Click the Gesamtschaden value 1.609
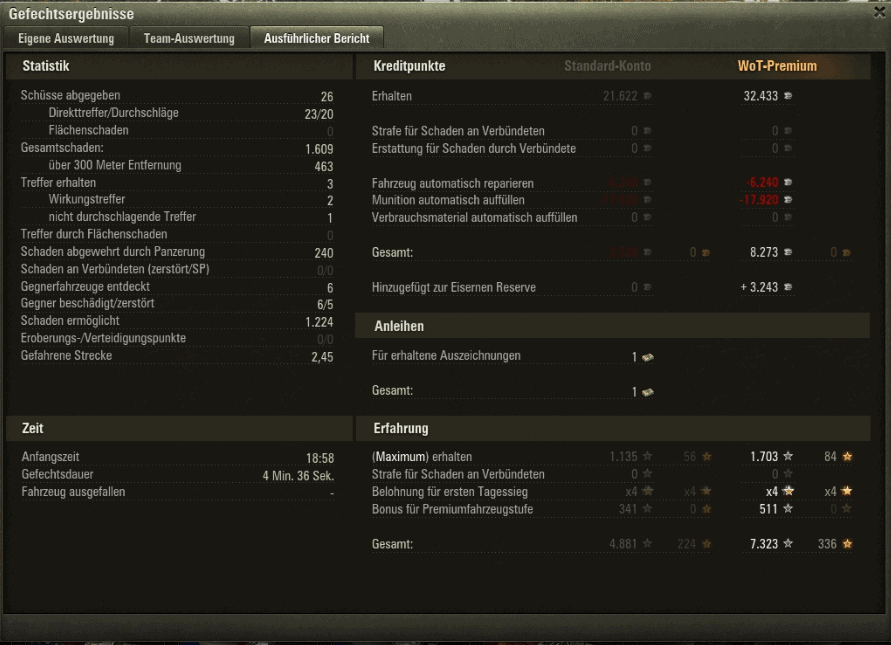Image resolution: width=891 pixels, height=645 pixels. 319,149
